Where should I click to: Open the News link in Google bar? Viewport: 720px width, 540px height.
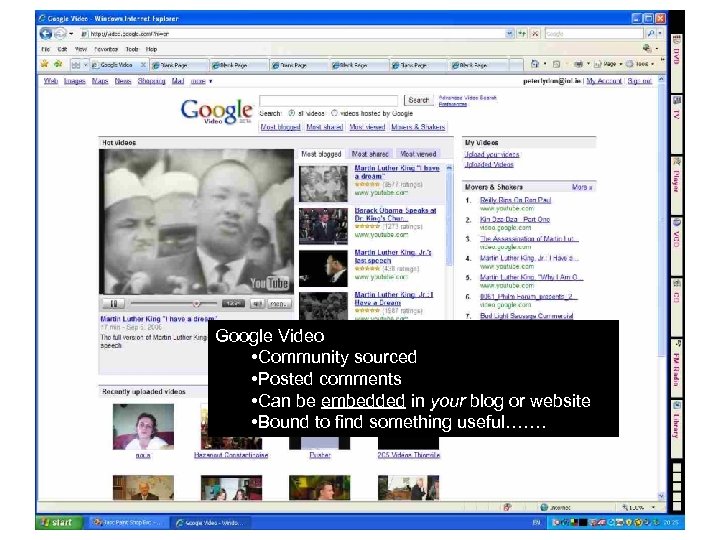pos(123,81)
